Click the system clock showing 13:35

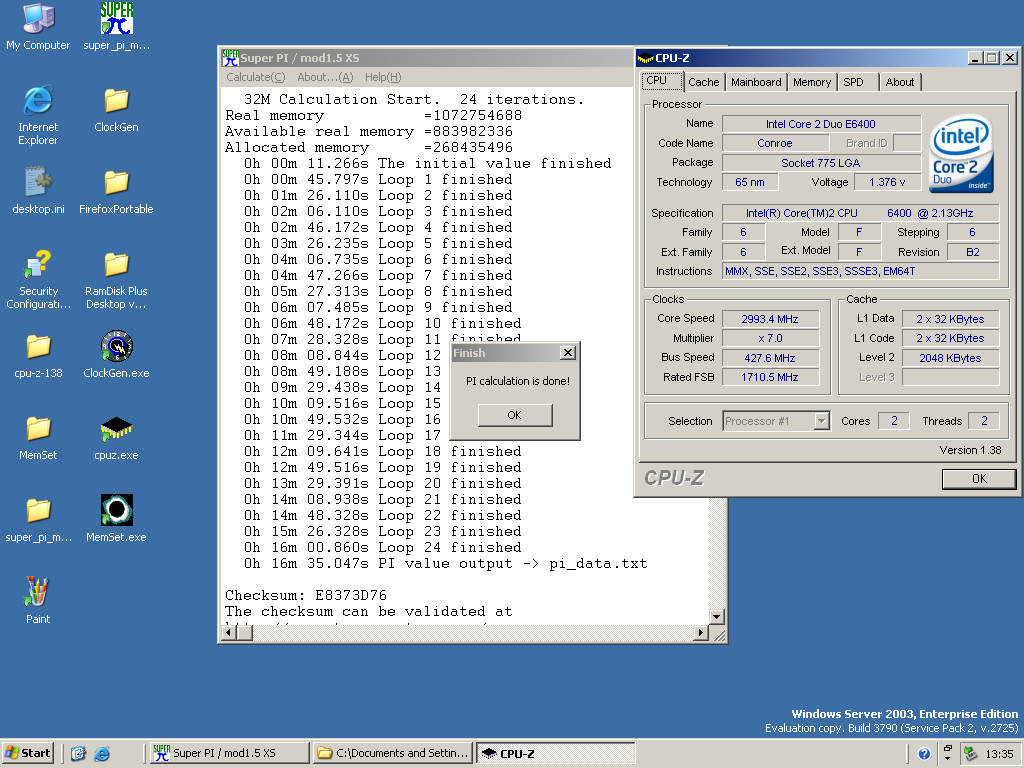[999, 754]
